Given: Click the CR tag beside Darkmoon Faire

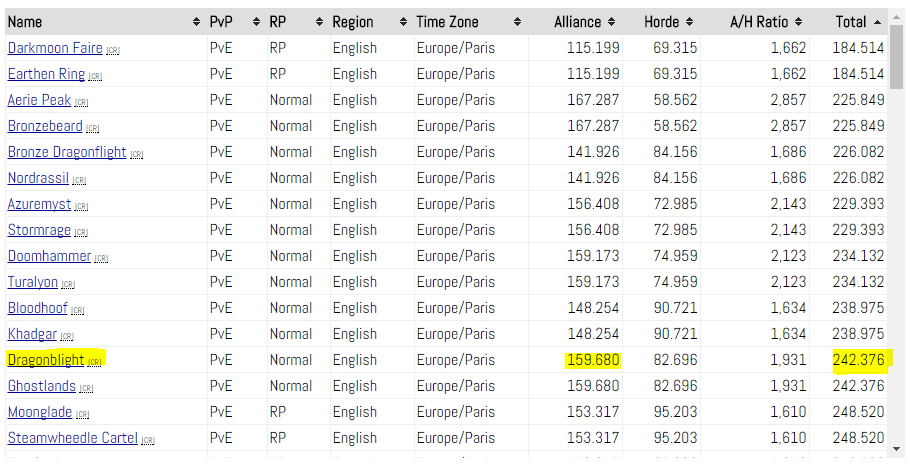Looking at the screenshot, I should point(113,50).
